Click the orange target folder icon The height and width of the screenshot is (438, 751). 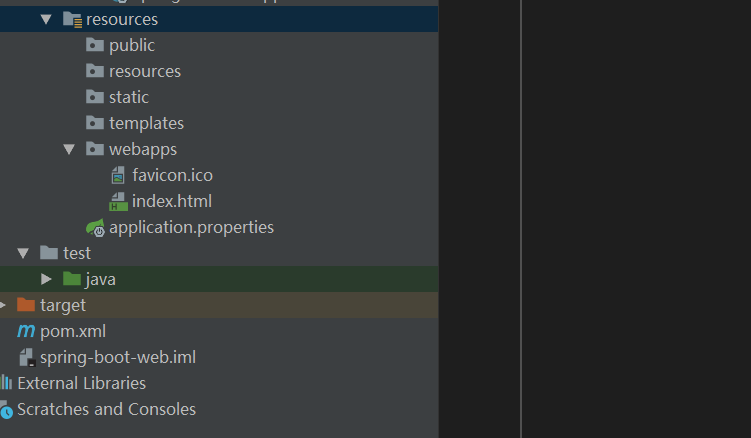[26, 305]
